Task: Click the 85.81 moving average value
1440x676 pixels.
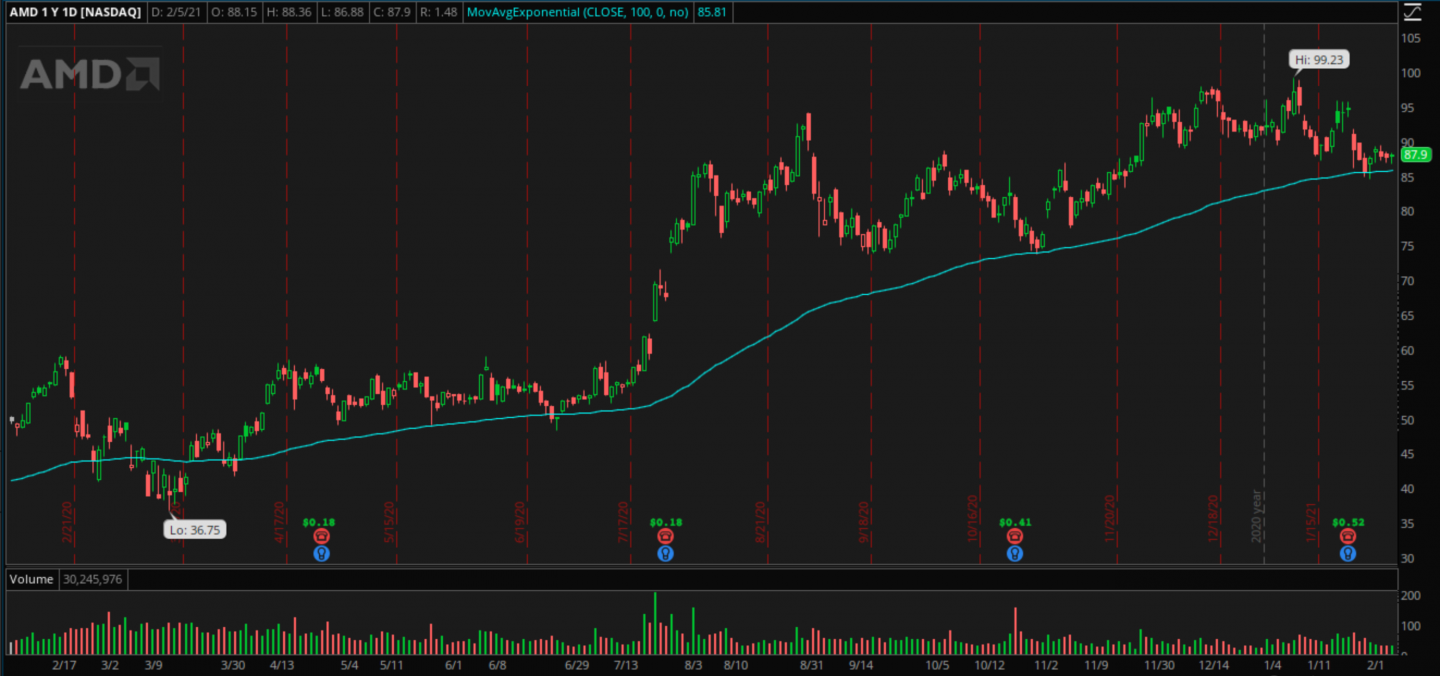Action: click(711, 13)
